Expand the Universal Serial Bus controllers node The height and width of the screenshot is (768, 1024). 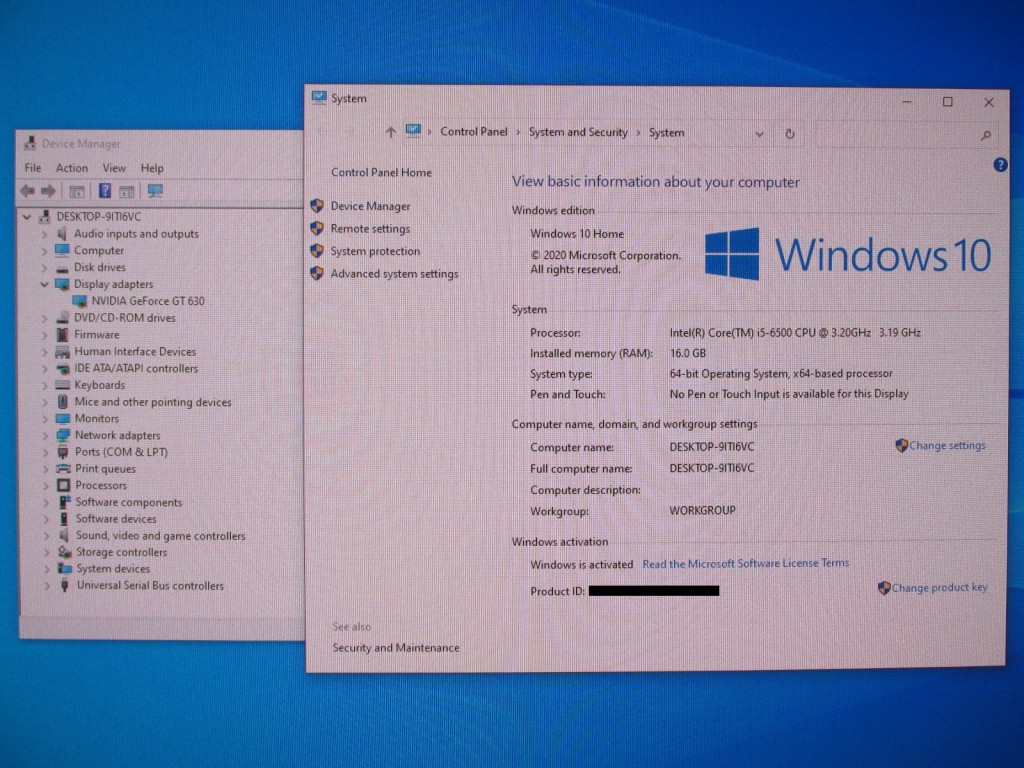(44, 586)
